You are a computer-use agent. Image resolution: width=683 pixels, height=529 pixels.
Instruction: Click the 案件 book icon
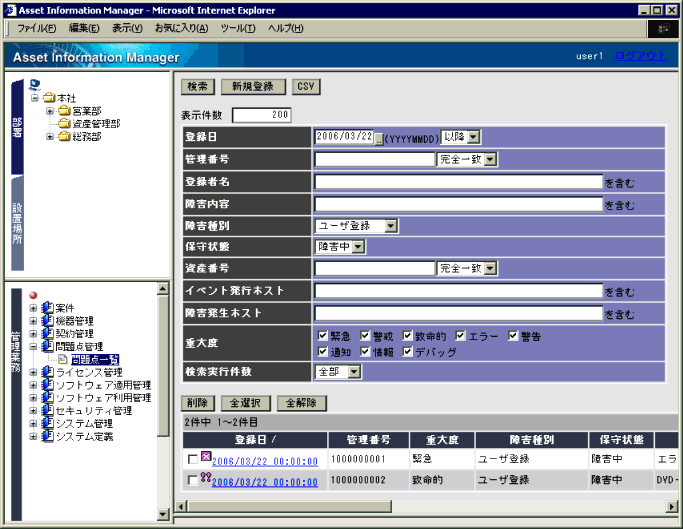pyautogui.click(x=47, y=308)
